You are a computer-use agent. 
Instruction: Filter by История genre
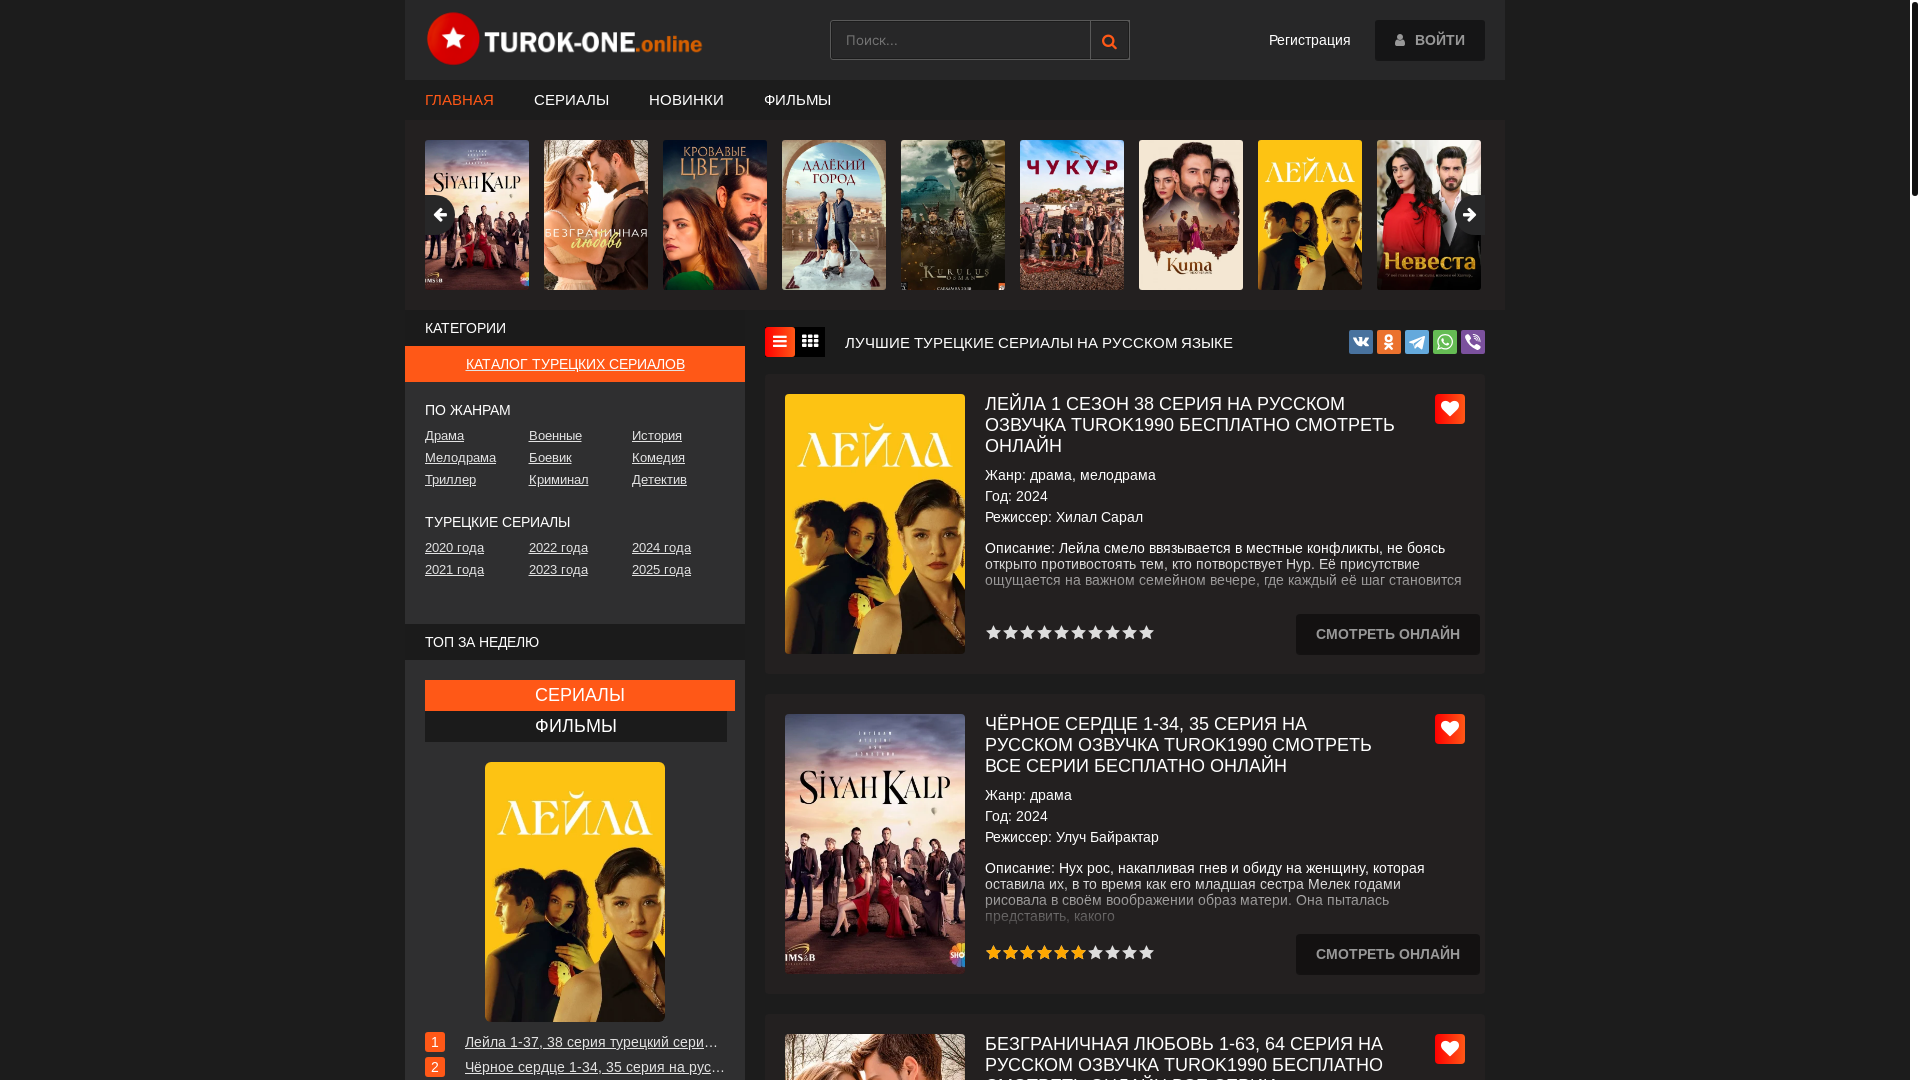(657, 436)
